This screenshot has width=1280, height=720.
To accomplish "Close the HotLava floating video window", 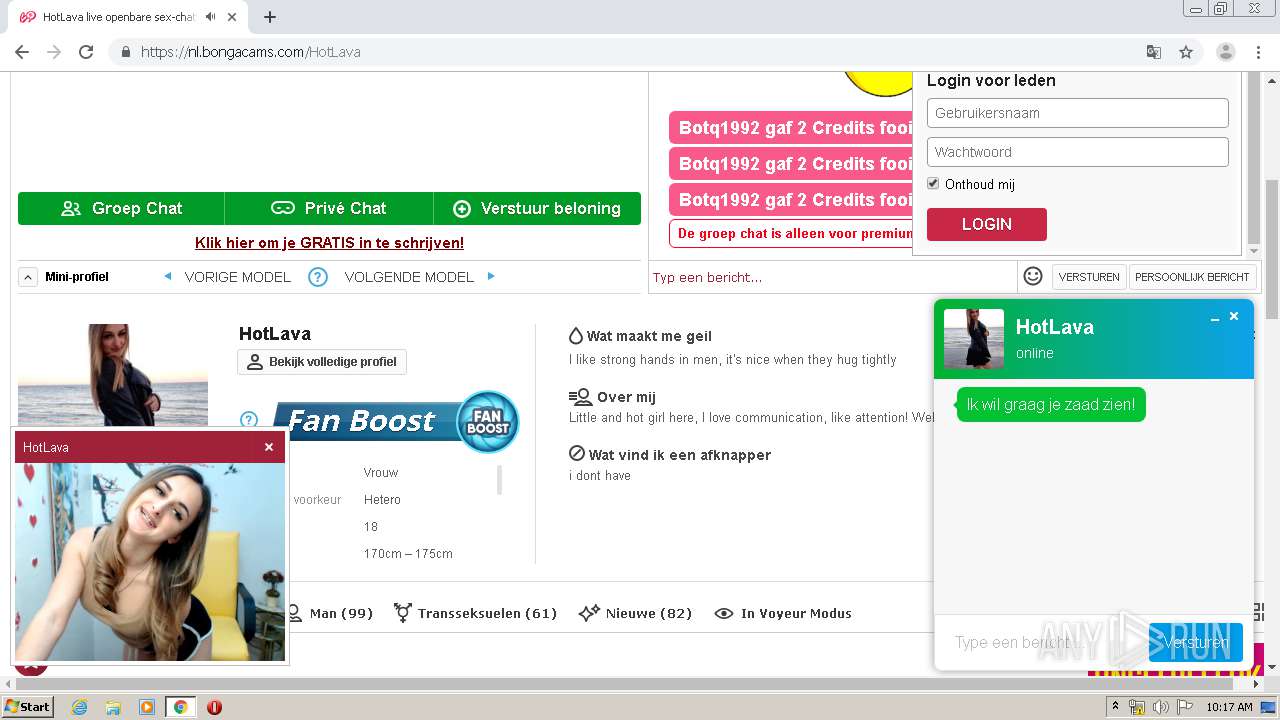I will coord(269,447).
